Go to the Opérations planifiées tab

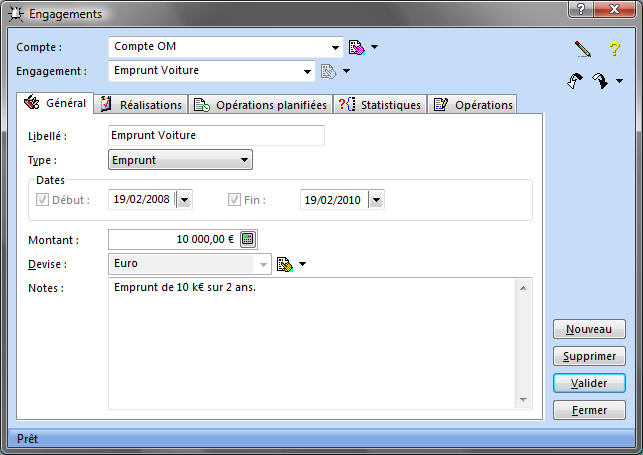click(260, 104)
